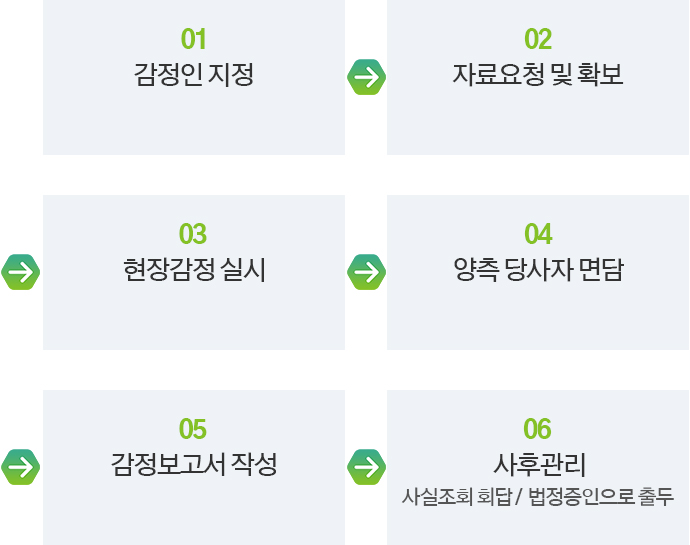690x545 pixels.
Task: Click the green step number 06
Action: [x=537, y=429]
